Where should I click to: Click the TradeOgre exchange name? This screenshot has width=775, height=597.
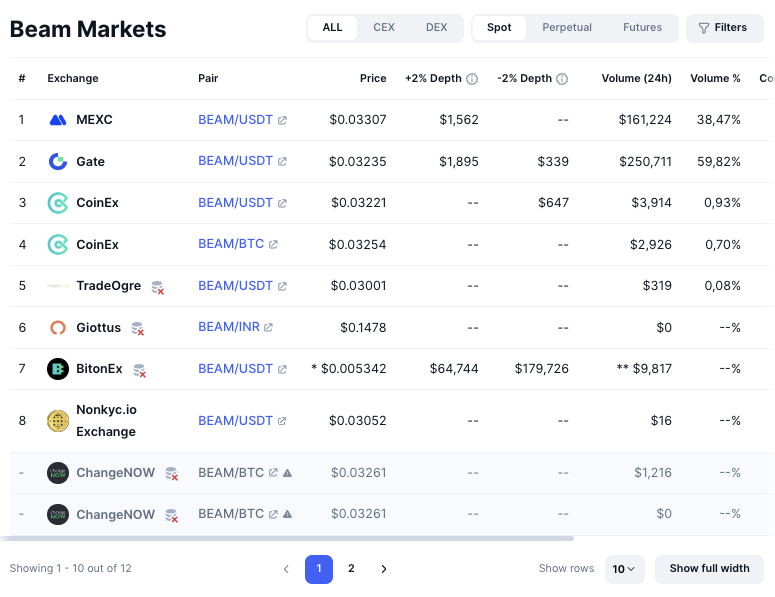[108, 286]
